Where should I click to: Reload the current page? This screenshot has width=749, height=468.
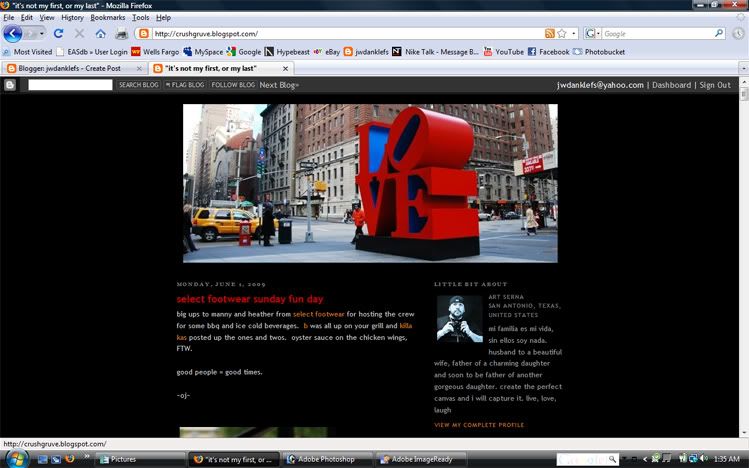point(58,33)
